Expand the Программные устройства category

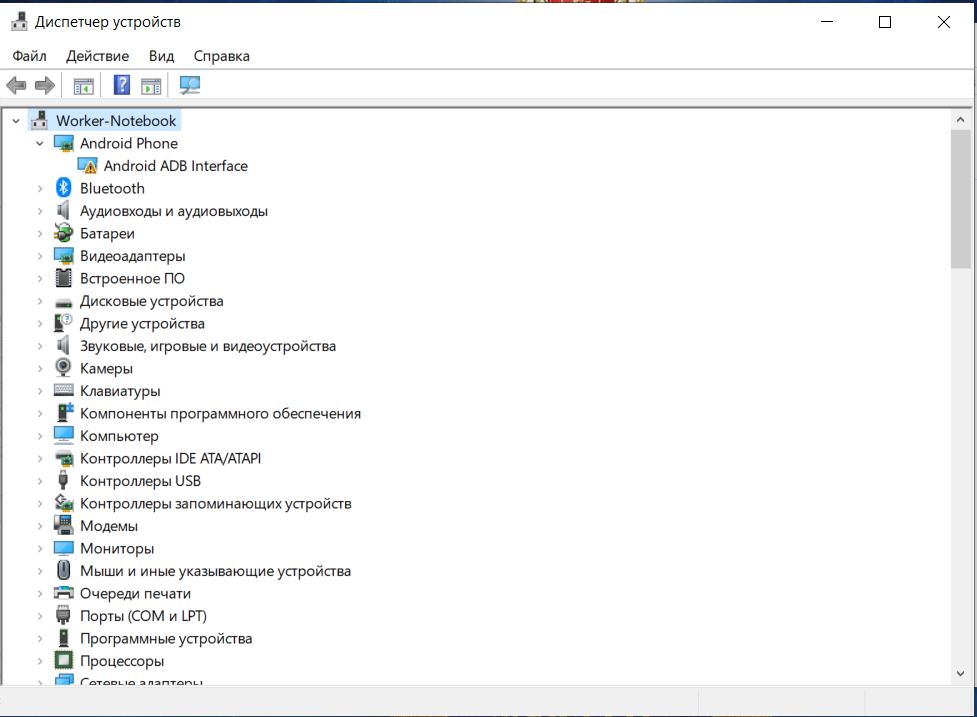pos(40,638)
